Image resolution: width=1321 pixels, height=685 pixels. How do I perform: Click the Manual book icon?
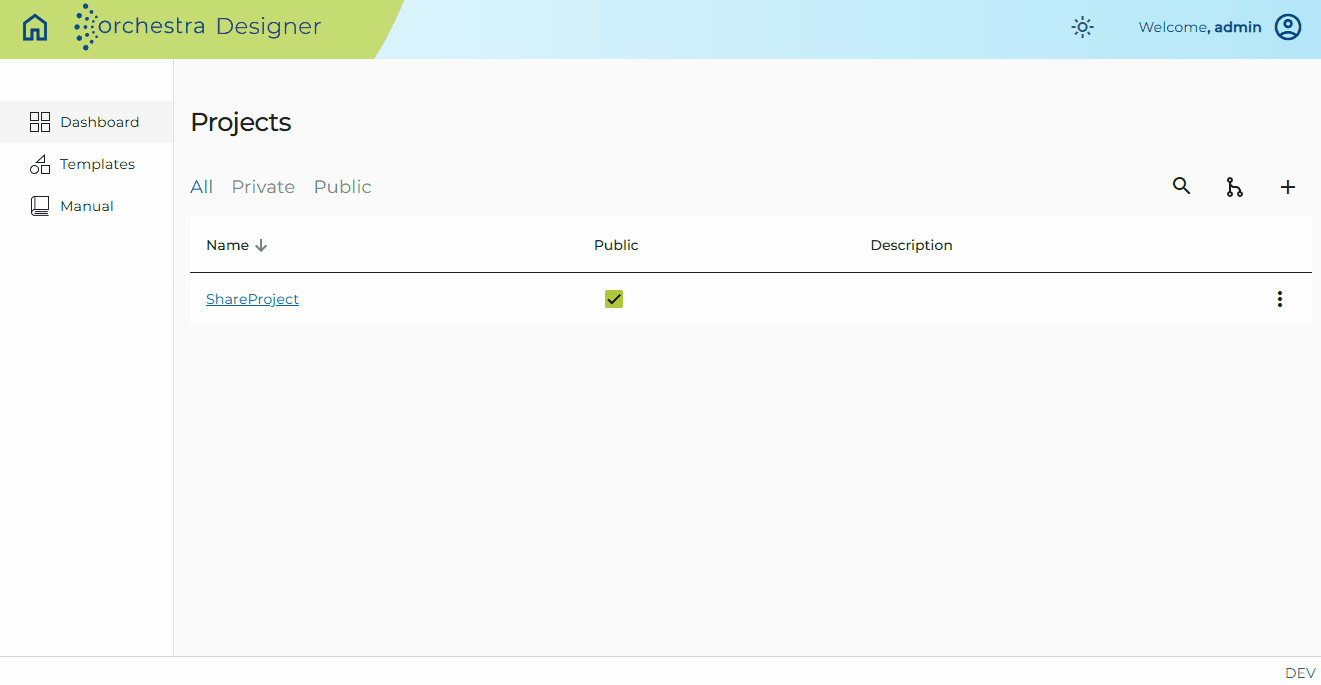click(40, 206)
